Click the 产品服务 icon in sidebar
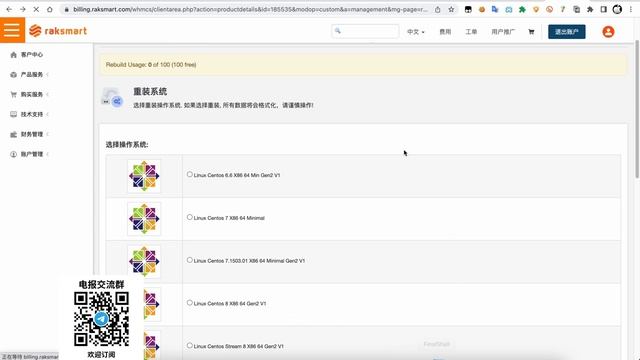Viewport: 640px width, 360px height. coord(13,75)
